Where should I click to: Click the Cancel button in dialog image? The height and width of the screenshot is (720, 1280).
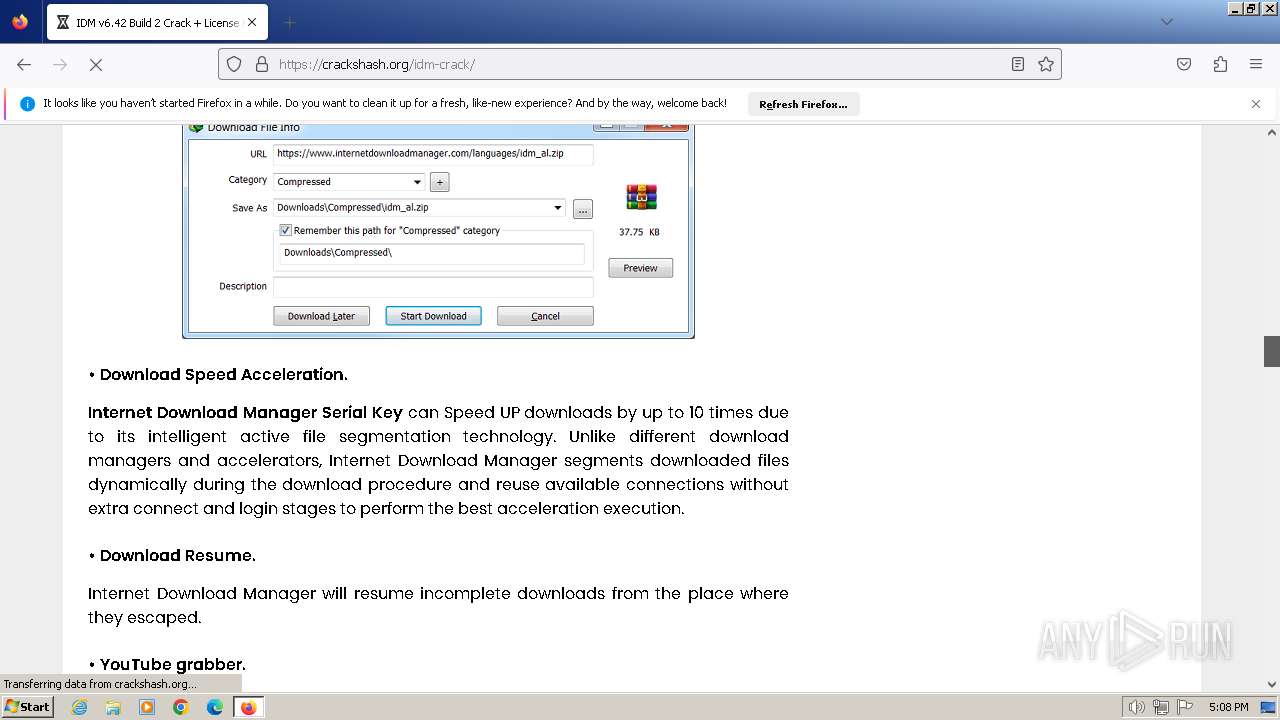click(x=545, y=316)
